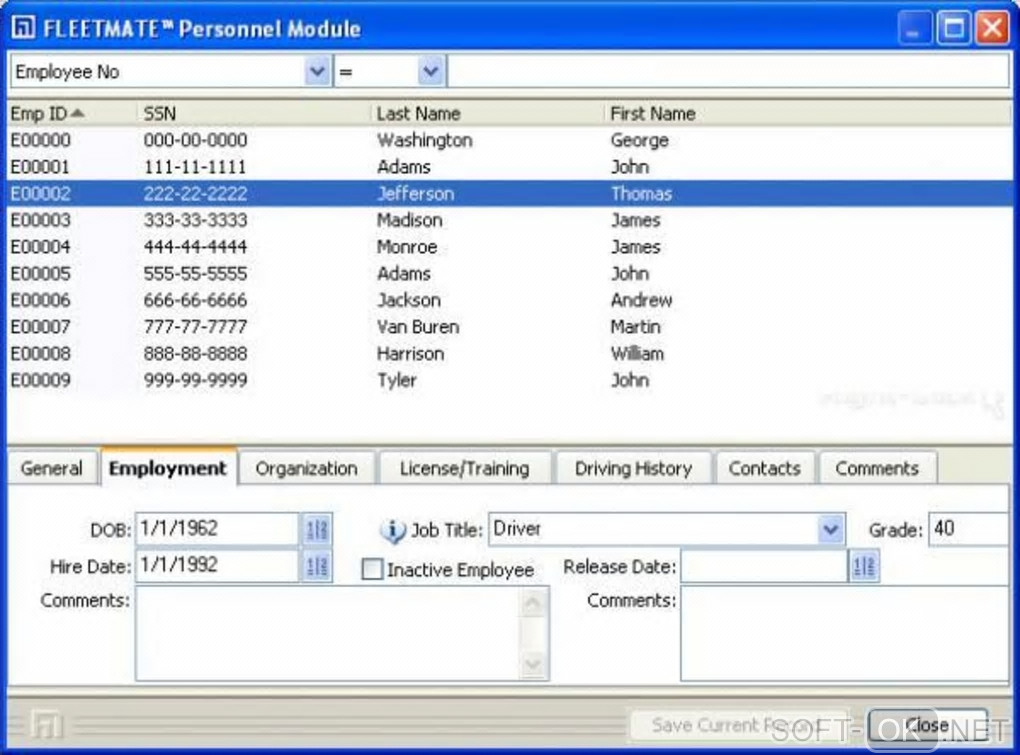Screen dimensions: 1020x755
Task: Open the Hire Date picker icon
Action: 317,566
